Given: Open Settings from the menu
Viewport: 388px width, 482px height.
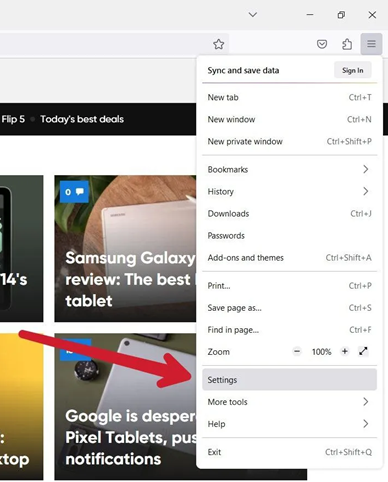Looking at the screenshot, I should (x=289, y=380).
